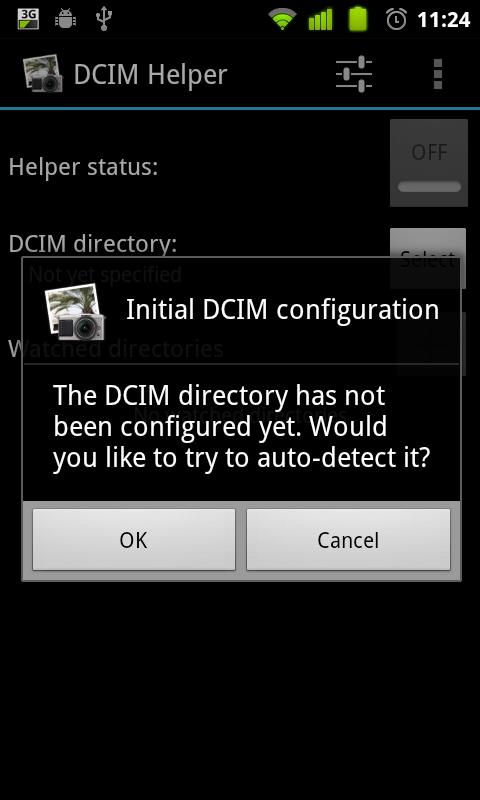Viewport: 480px width, 800px height.
Task: Tap the 11:24 clock in status bar
Action: pos(444,20)
